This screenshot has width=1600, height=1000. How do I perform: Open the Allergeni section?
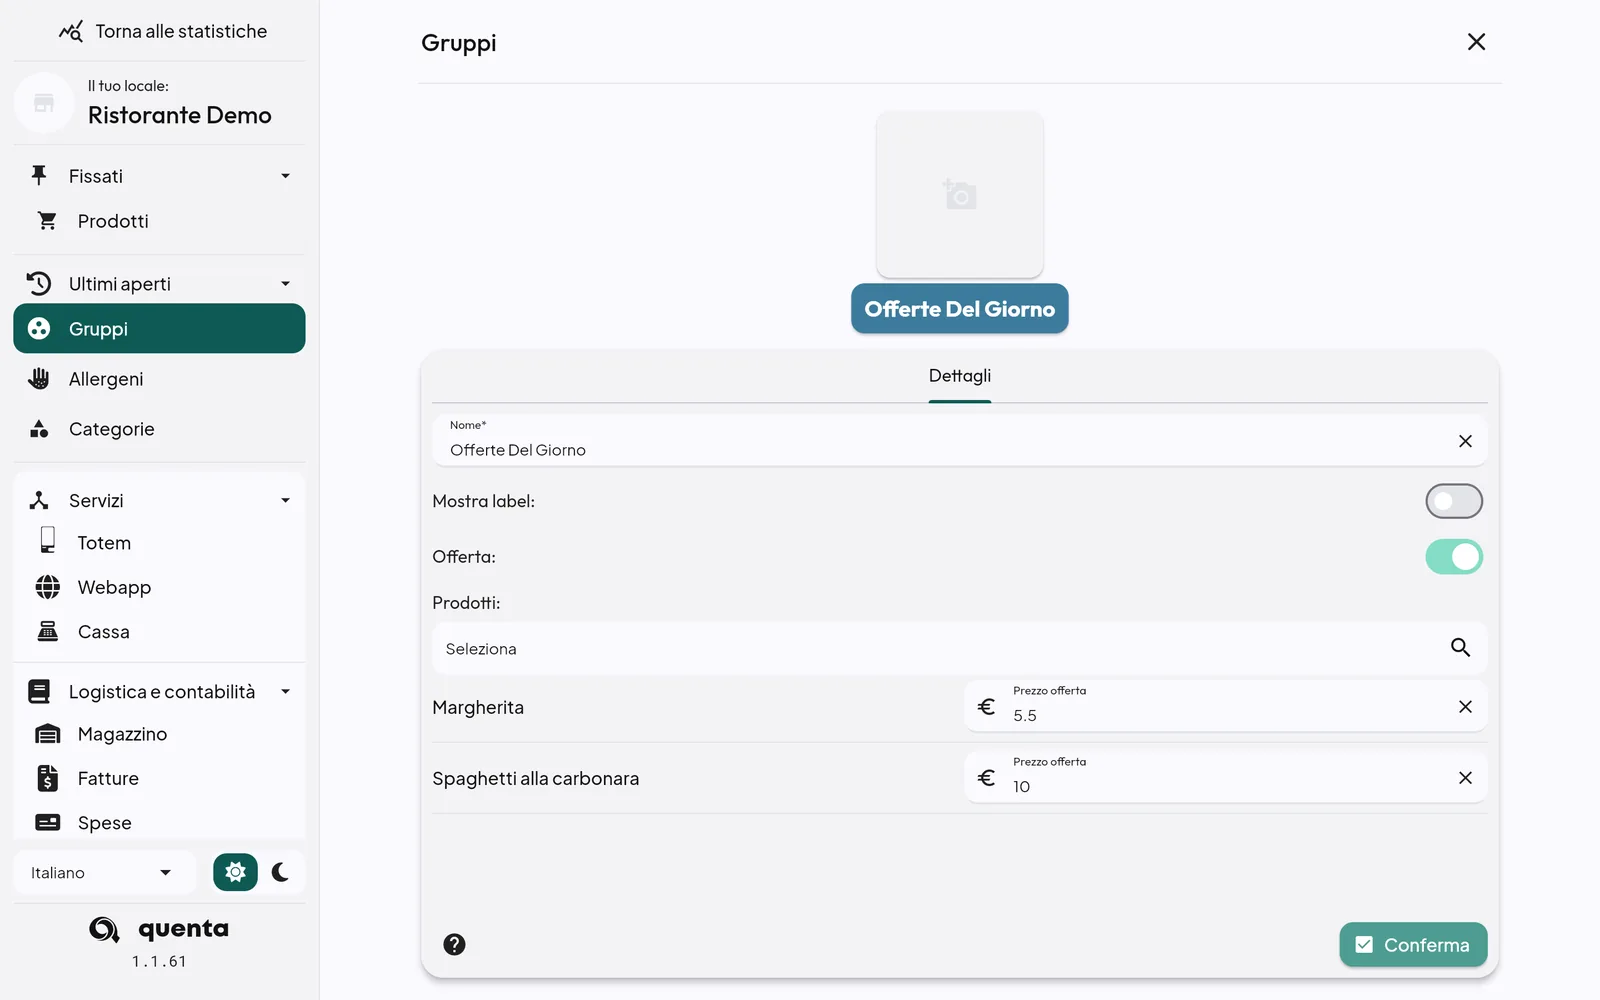pos(159,379)
